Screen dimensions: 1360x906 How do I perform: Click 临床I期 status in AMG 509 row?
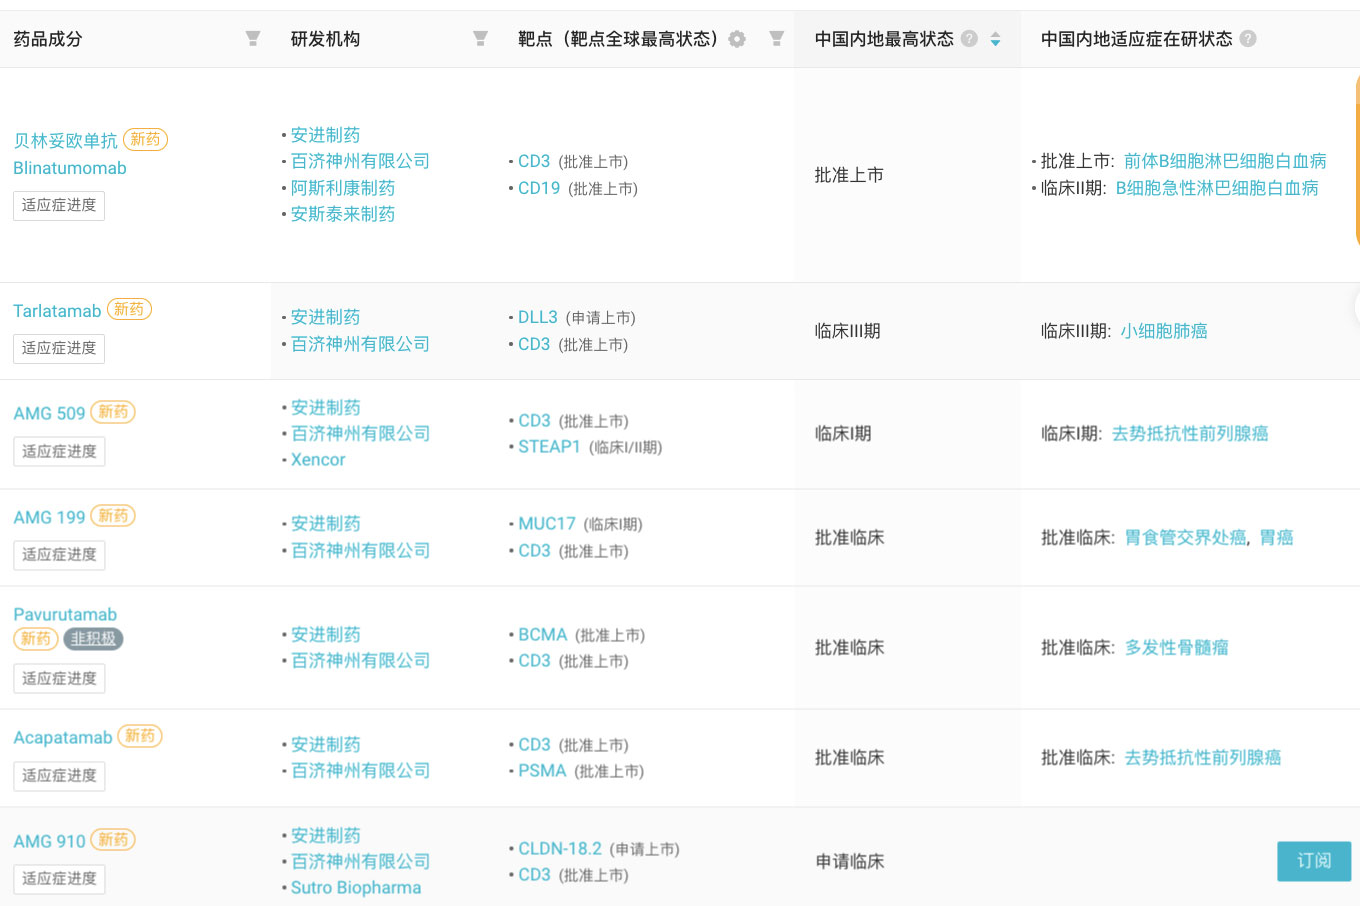(843, 434)
